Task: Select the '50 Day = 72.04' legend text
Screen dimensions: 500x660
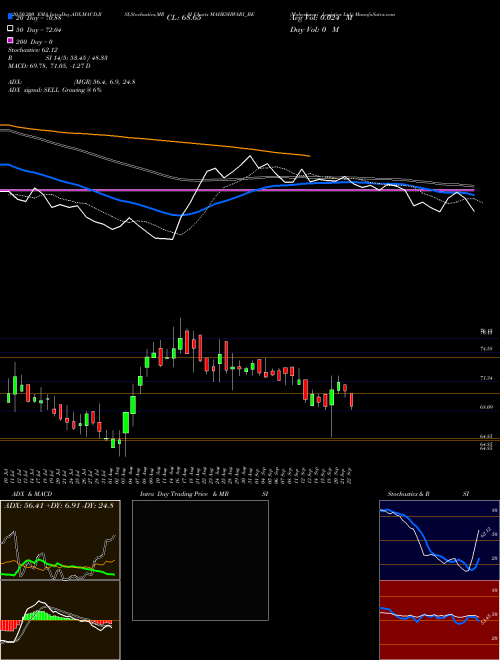Action: (x=39, y=30)
